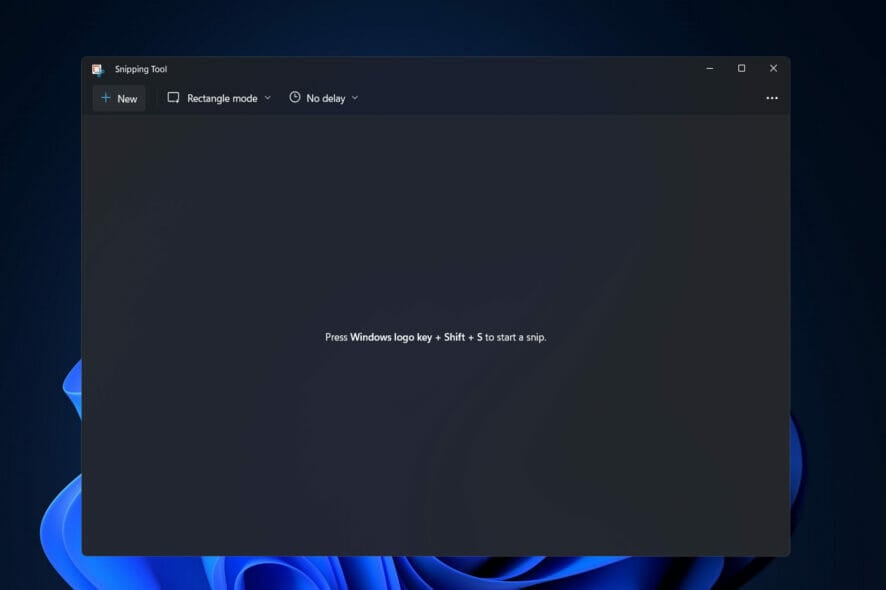Open the three-dot See more menu
Viewport: 886px width, 590px height.
(x=772, y=98)
